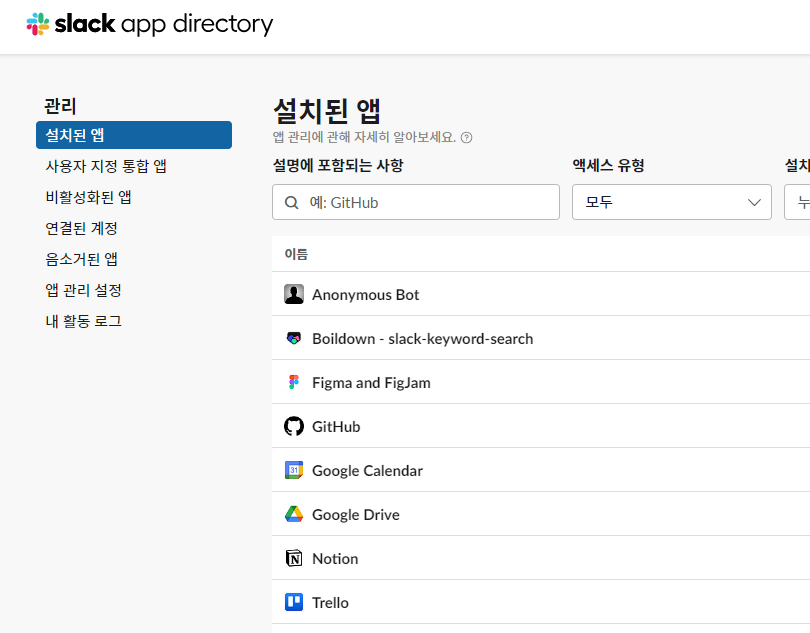The image size is (810, 633).
Task: Click the 설치된 앱 page title
Action: point(327,111)
